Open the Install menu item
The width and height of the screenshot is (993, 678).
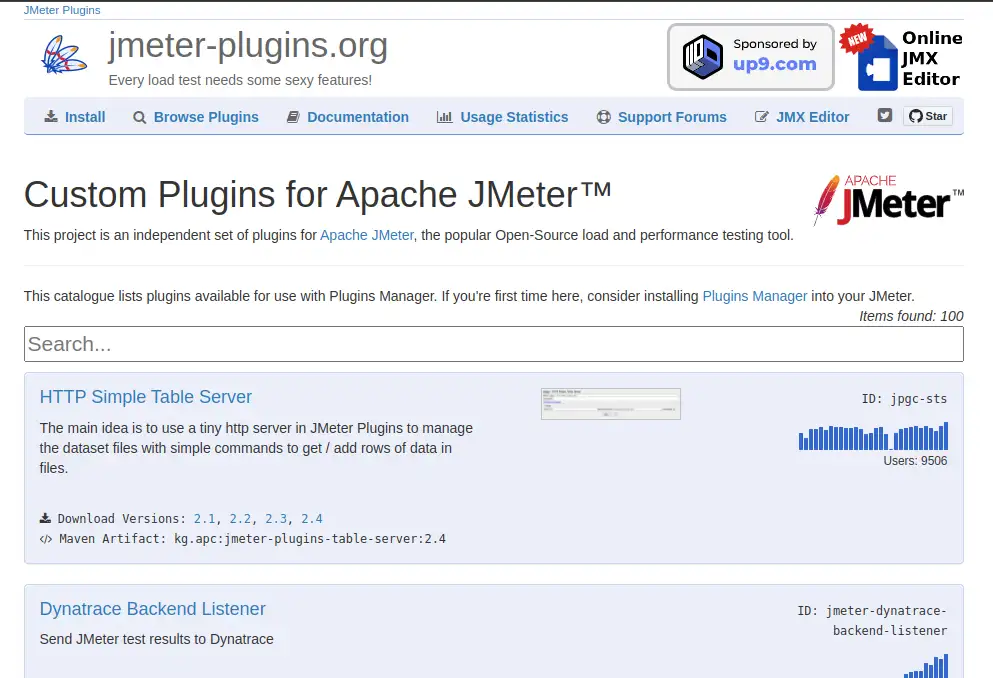[85, 117]
